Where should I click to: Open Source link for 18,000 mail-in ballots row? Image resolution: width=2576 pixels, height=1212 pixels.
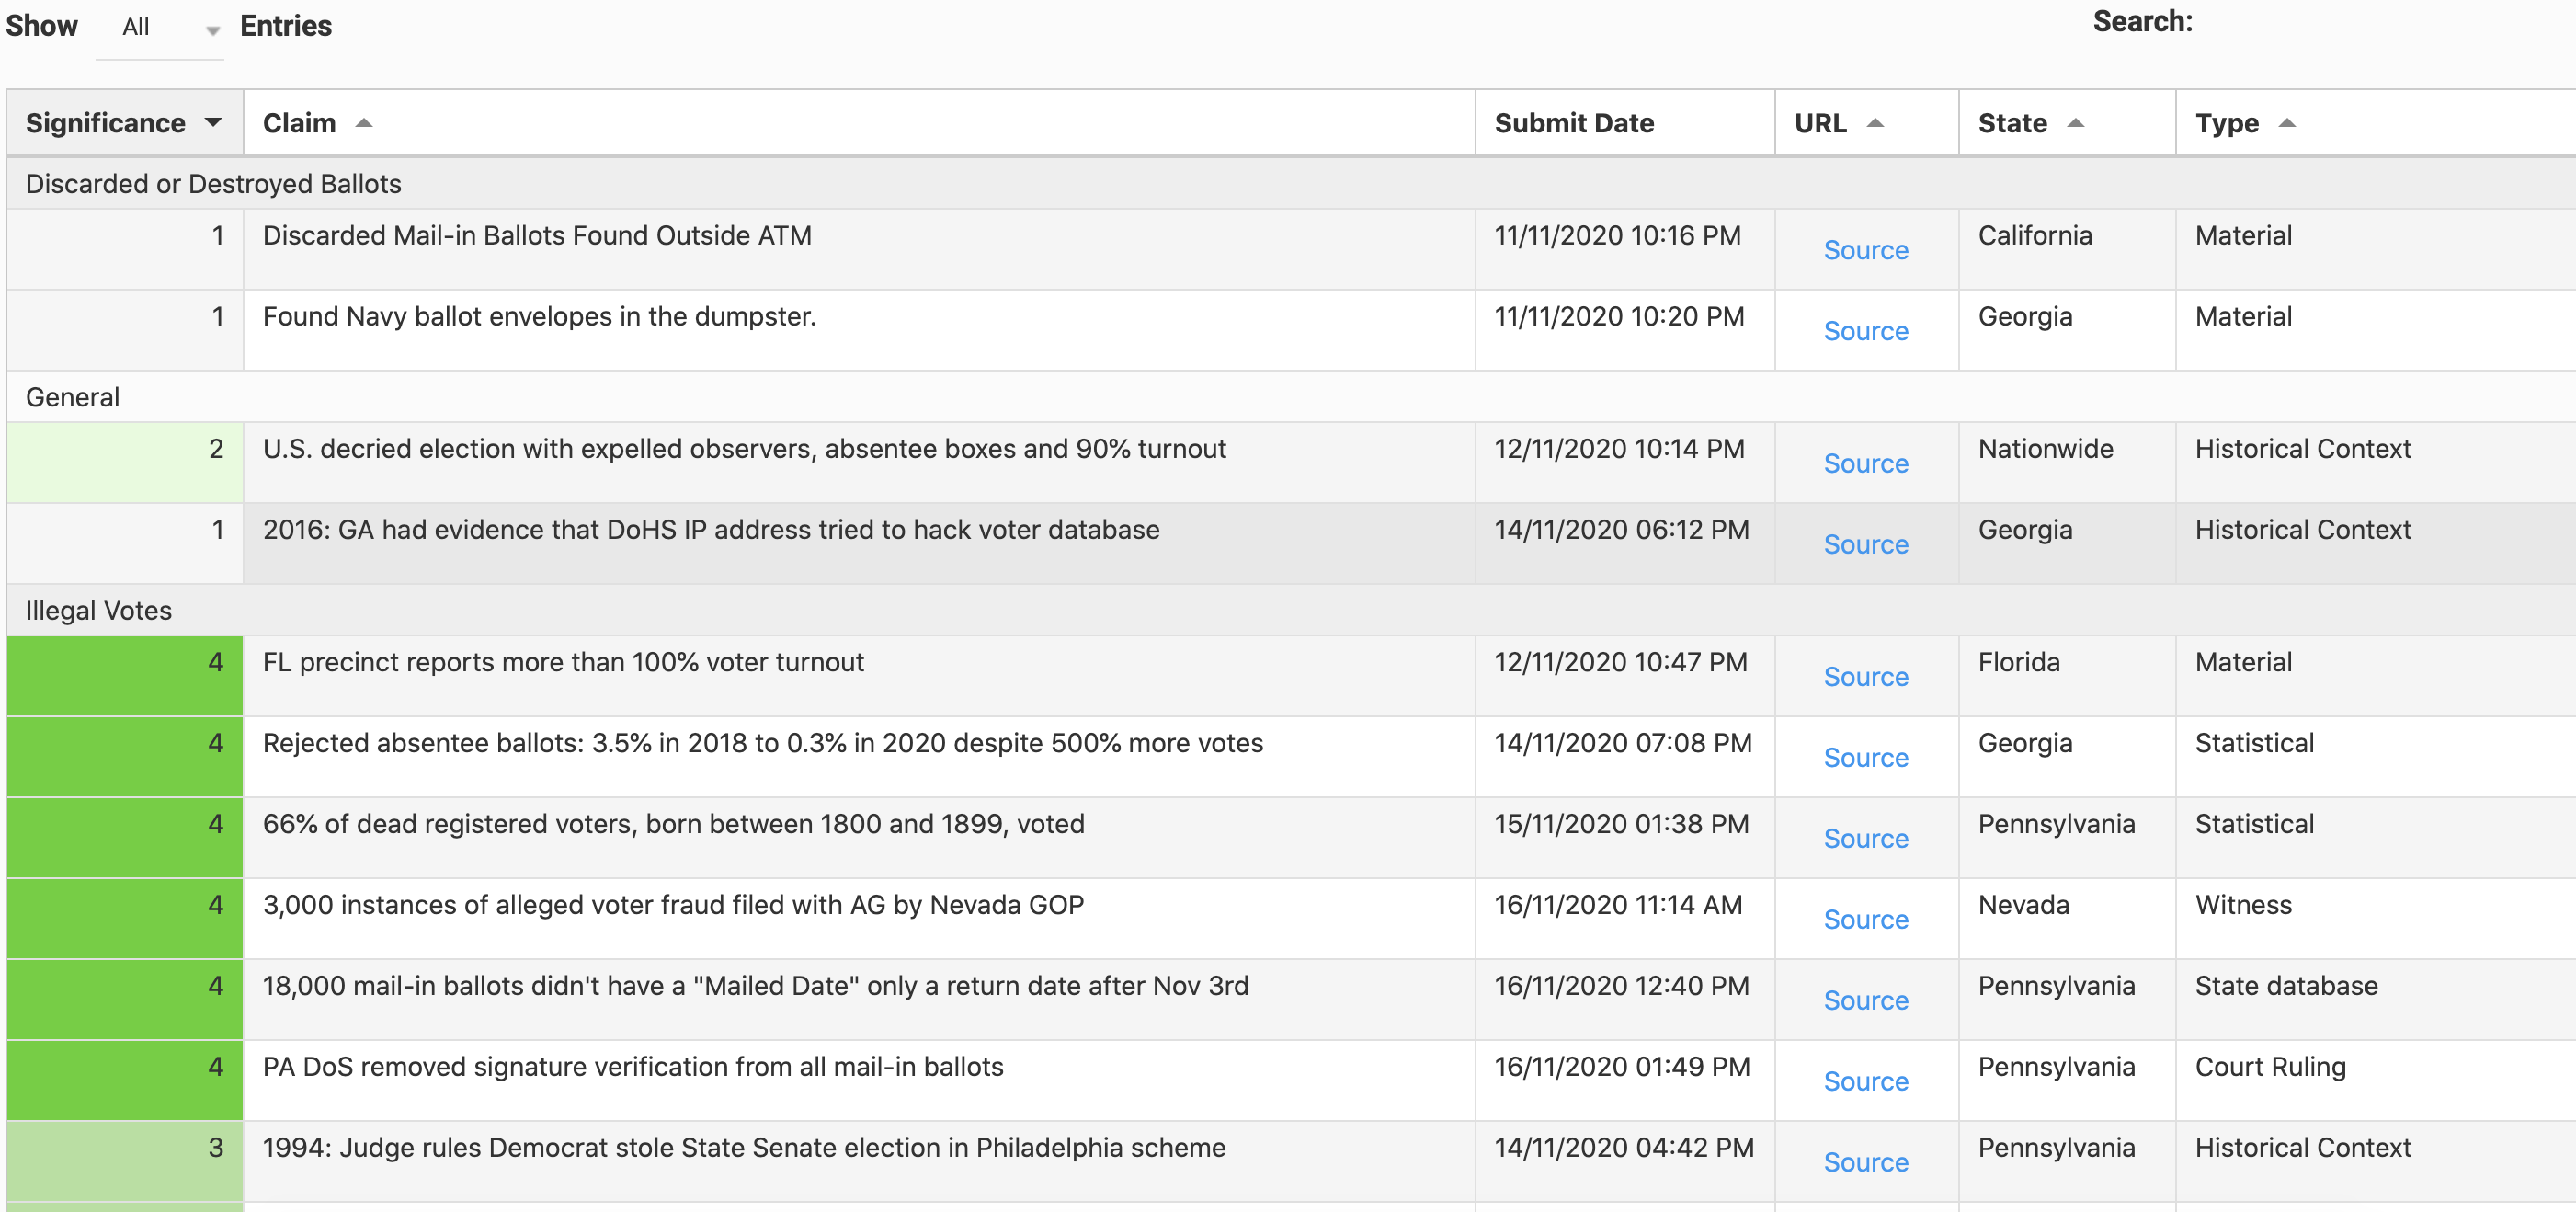click(x=1866, y=1001)
